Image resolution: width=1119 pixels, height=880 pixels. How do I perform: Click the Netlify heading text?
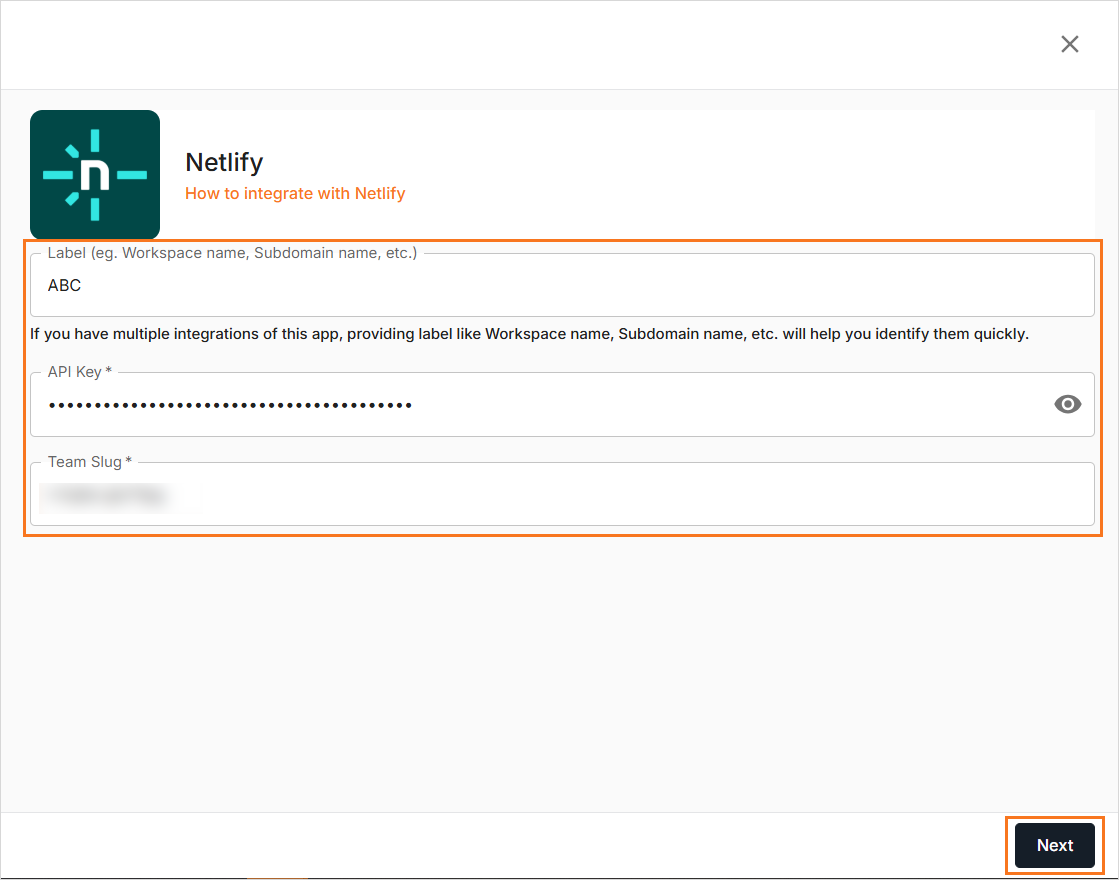(224, 162)
